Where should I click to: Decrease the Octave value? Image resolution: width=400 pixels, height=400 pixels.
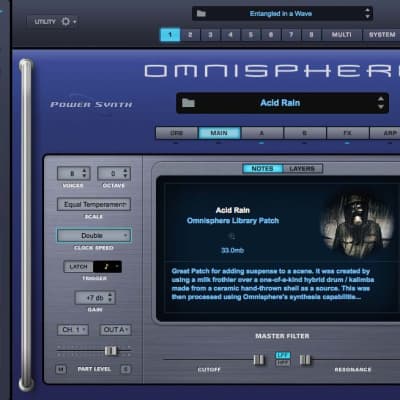point(125,176)
